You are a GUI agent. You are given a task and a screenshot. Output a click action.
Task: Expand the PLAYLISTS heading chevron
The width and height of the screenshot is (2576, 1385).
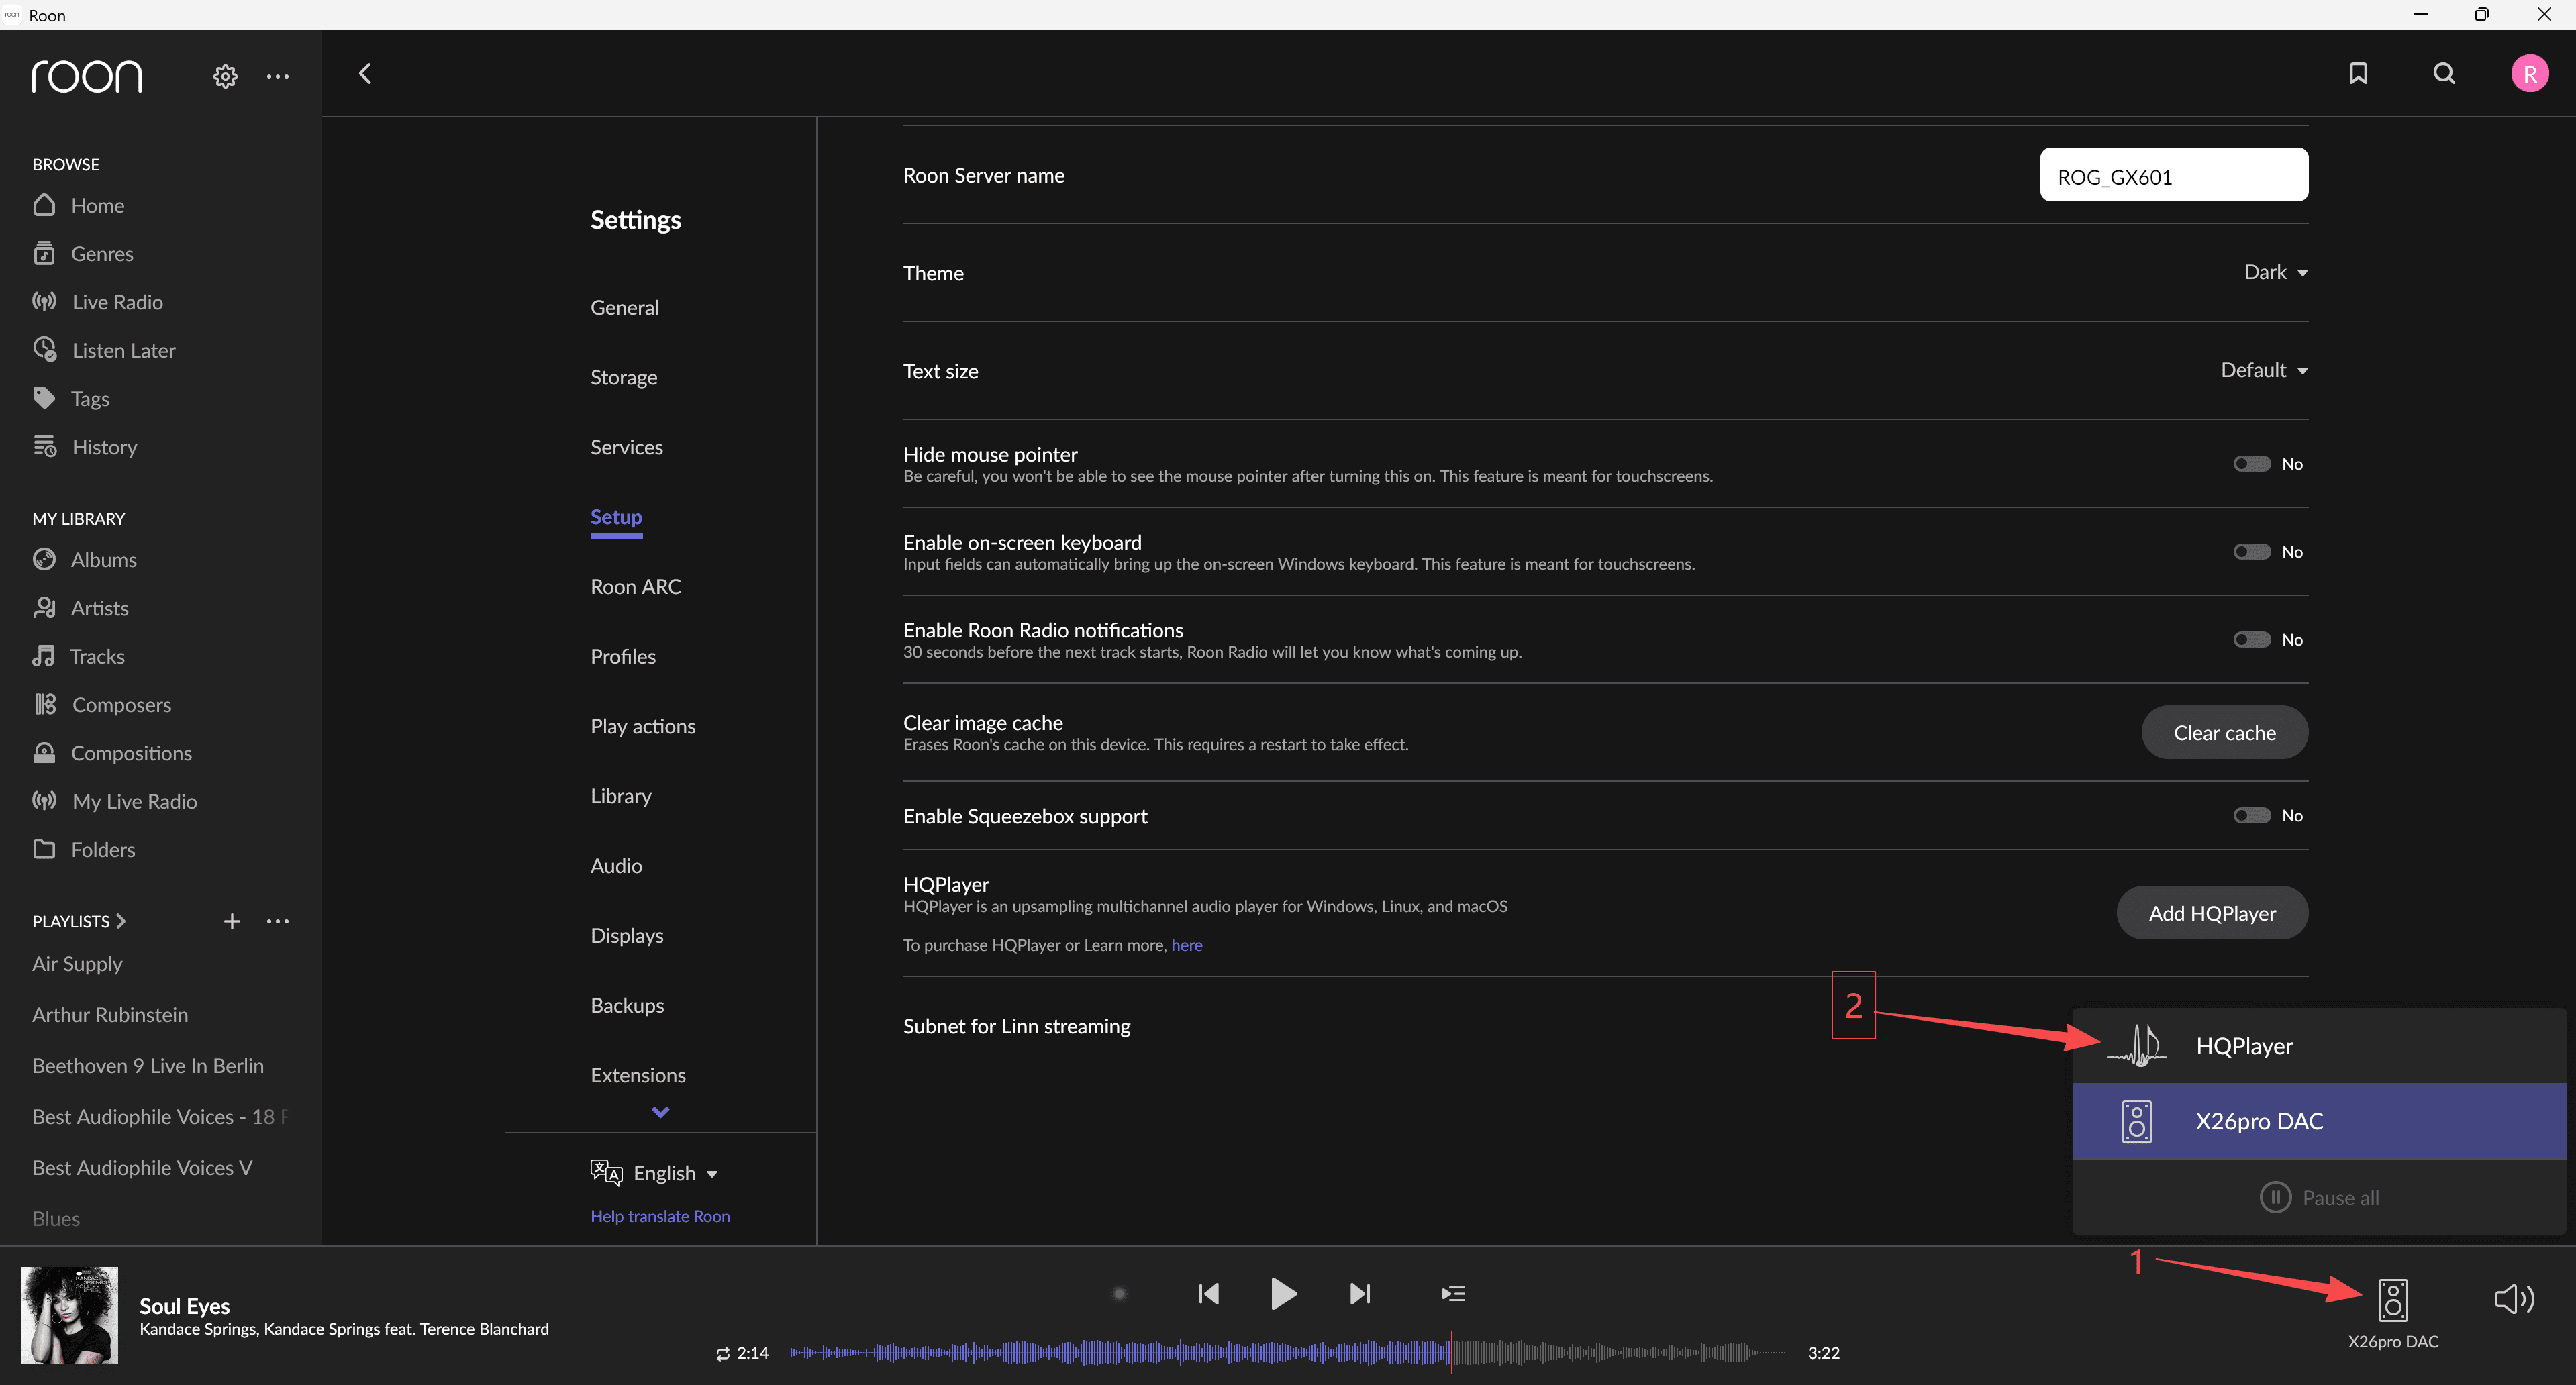pyautogui.click(x=120, y=921)
